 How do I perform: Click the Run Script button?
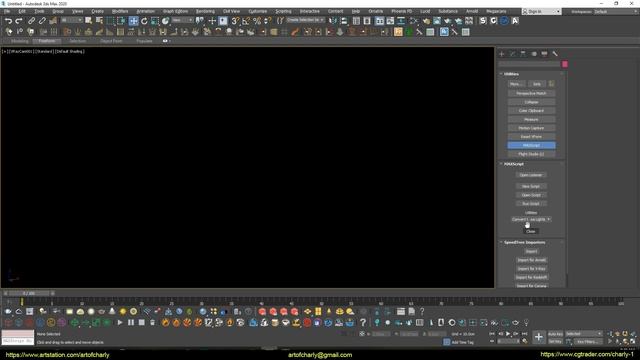click(x=531, y=204)
